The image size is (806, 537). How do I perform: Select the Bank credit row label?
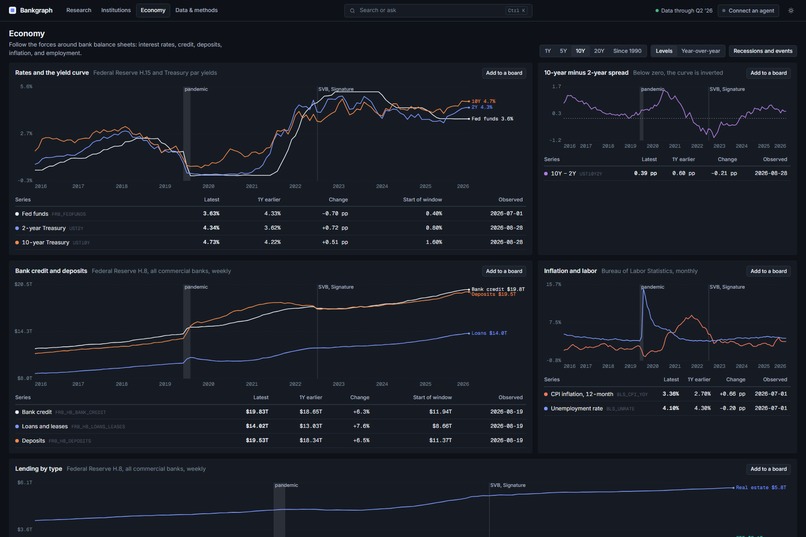(x=36, y=412)
